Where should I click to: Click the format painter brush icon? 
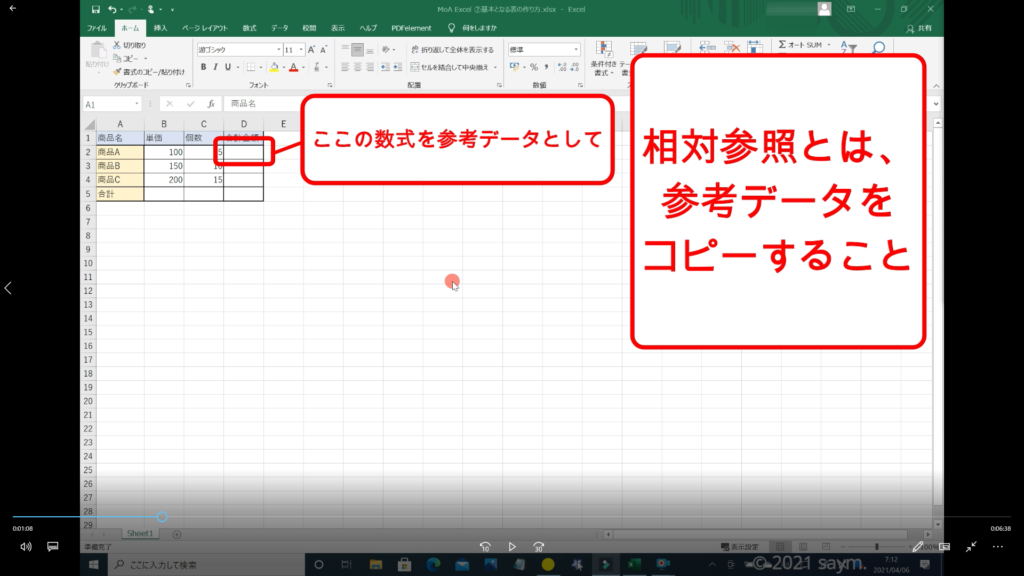116,72
